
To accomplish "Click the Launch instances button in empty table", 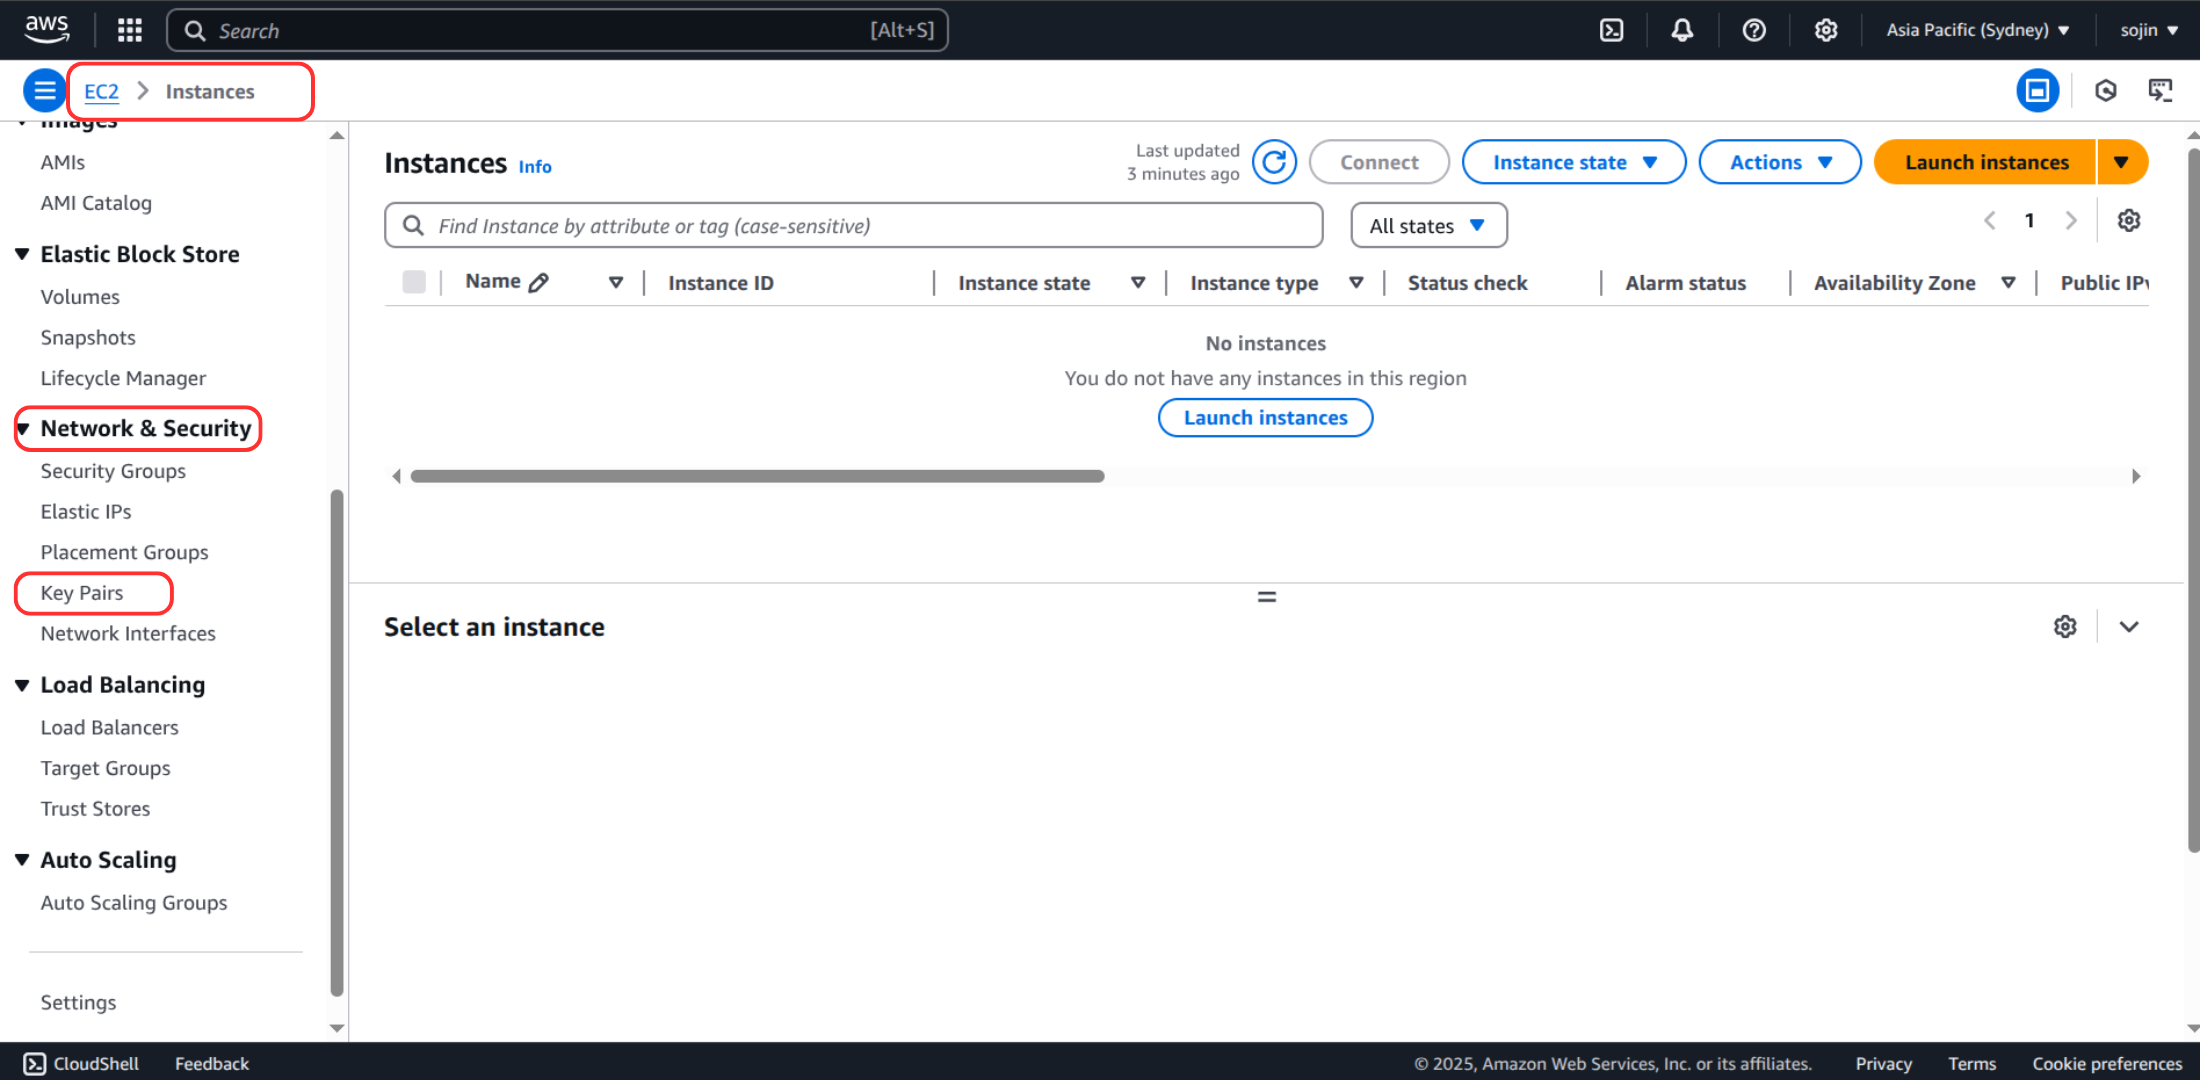I will (1266, 418).
